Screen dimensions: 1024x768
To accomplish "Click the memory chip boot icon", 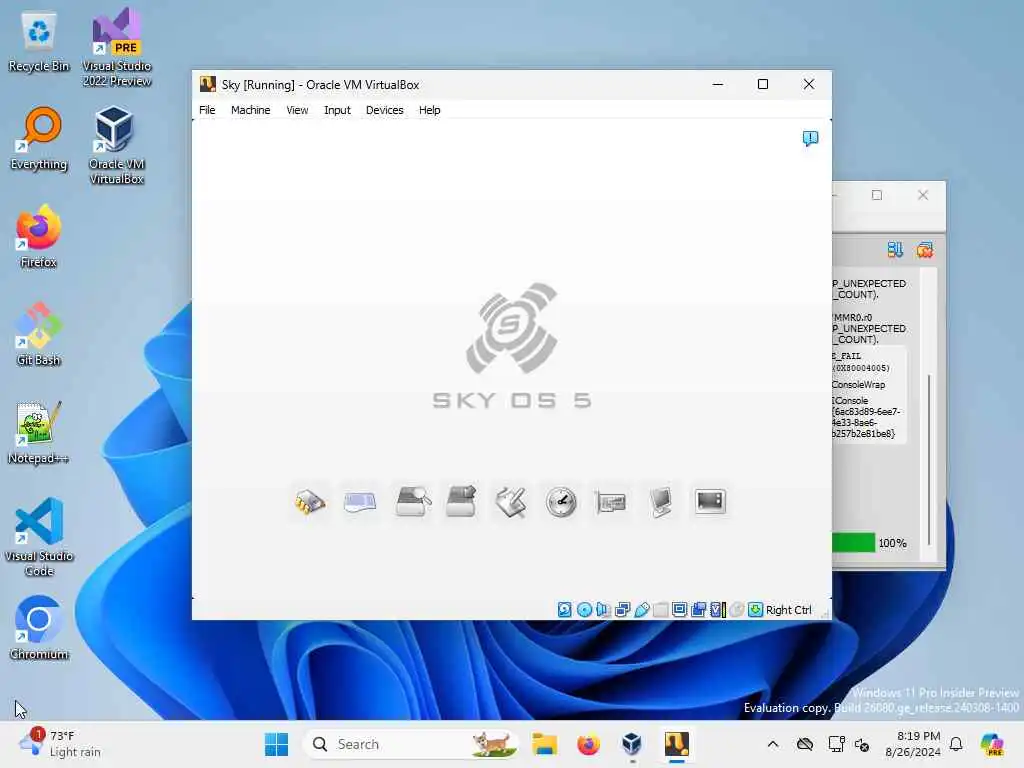I will (x=310, y=502).
